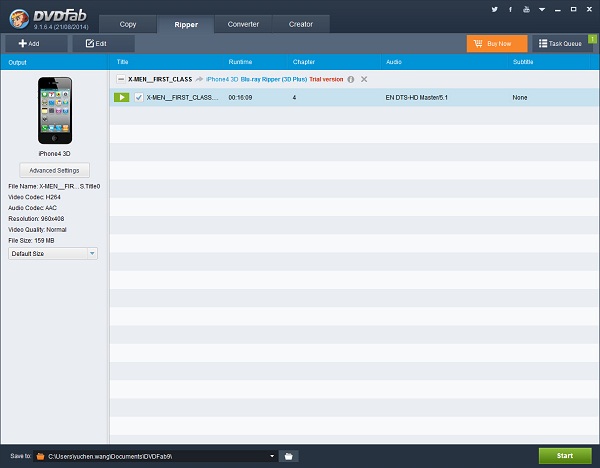Click the Subtitle column header

[x=523, y=62]
